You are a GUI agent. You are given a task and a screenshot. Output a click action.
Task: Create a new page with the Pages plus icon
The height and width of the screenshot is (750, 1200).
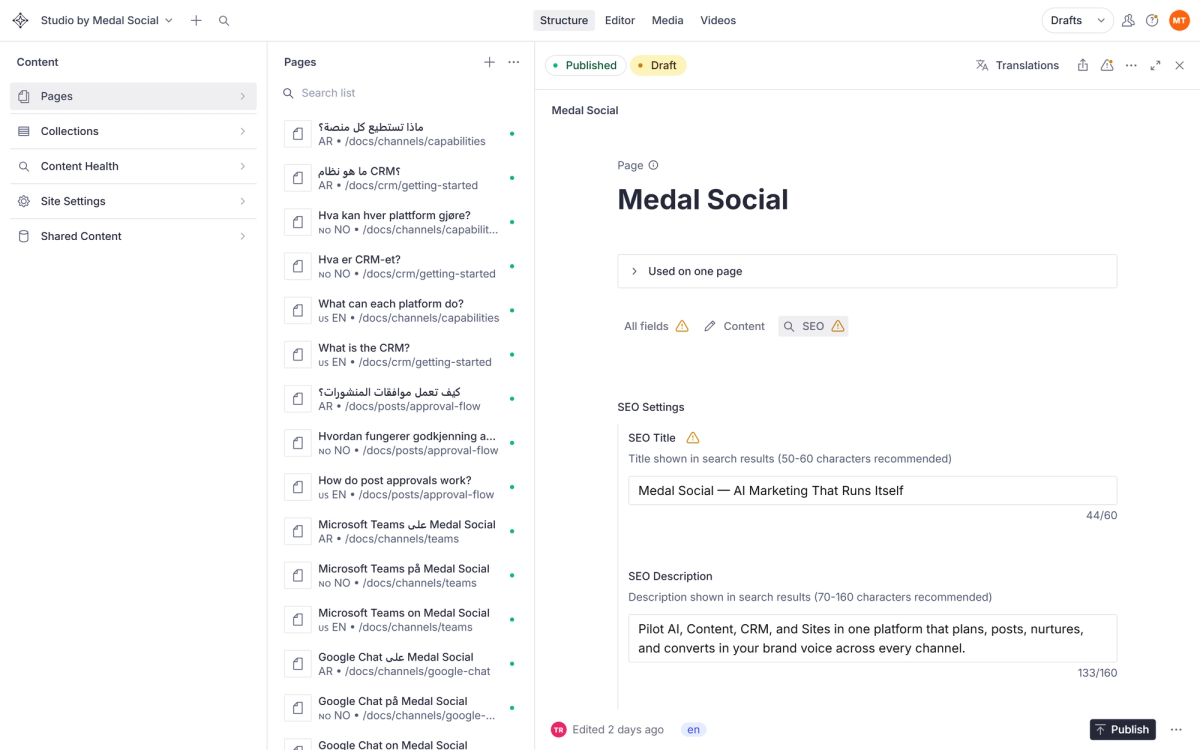click(489, 62)
